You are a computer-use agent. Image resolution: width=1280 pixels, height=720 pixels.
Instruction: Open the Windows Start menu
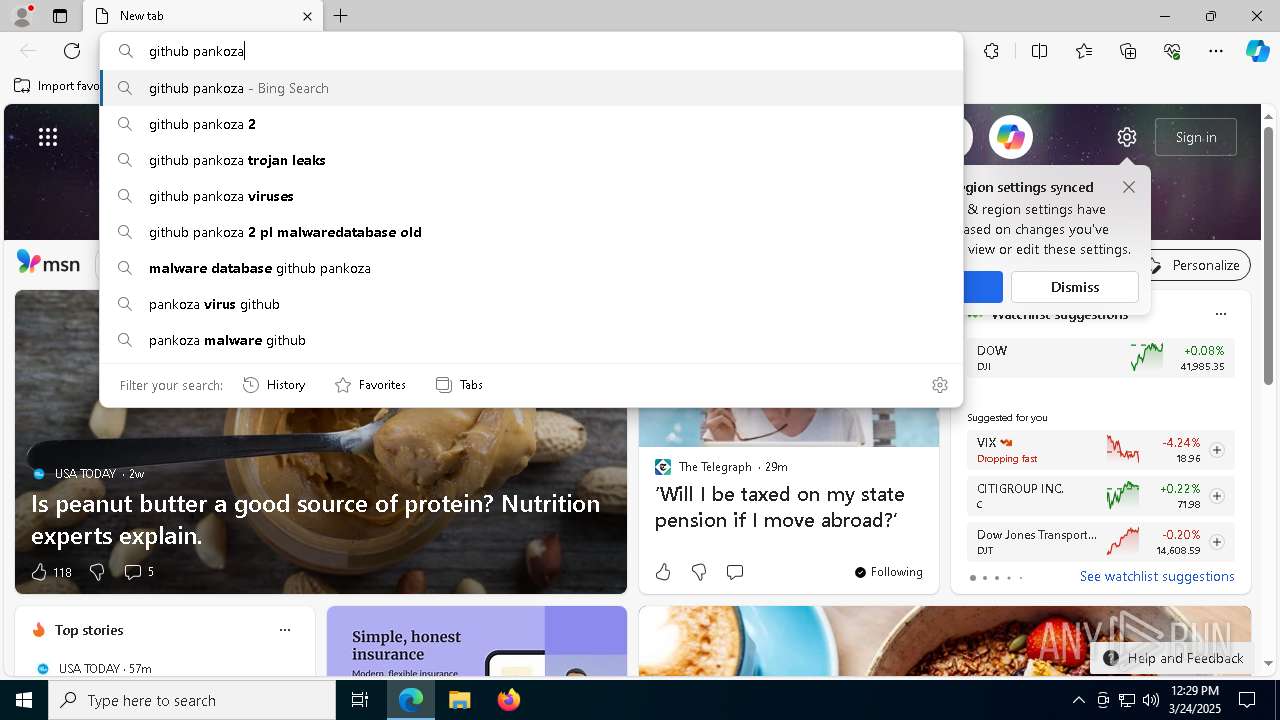point(24,700)
